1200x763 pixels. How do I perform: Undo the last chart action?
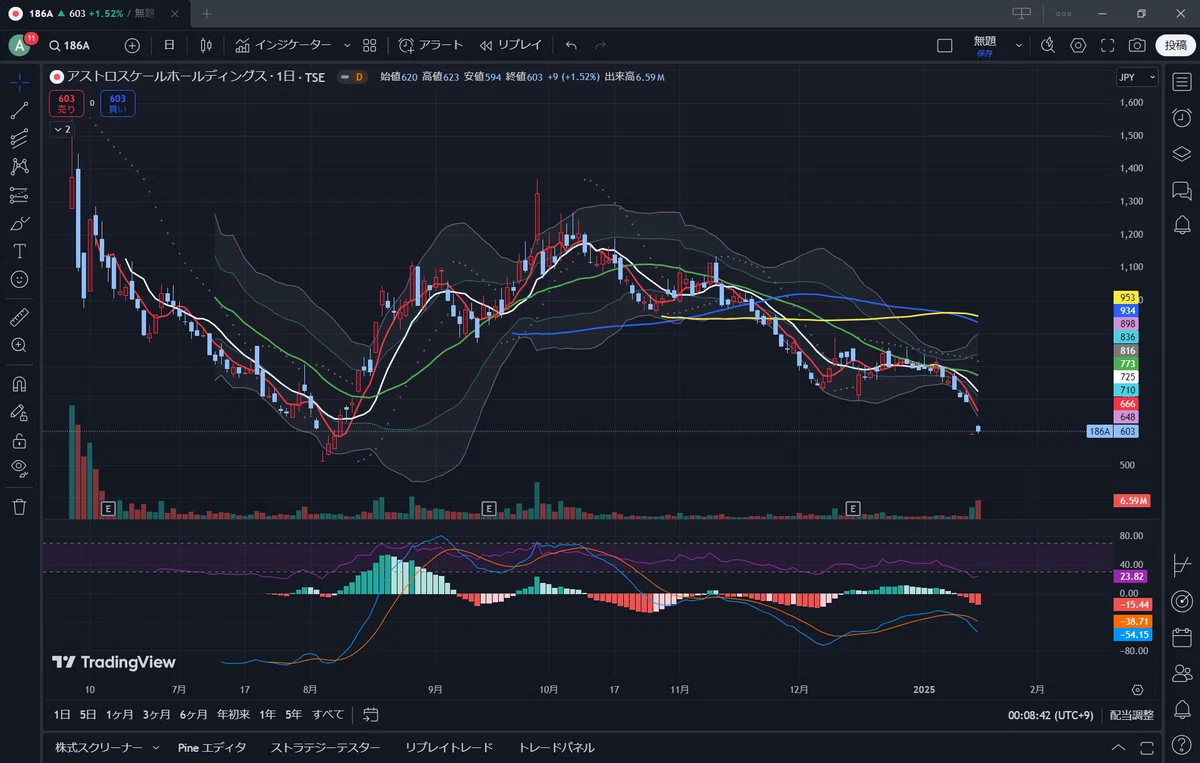pos(571,45)
